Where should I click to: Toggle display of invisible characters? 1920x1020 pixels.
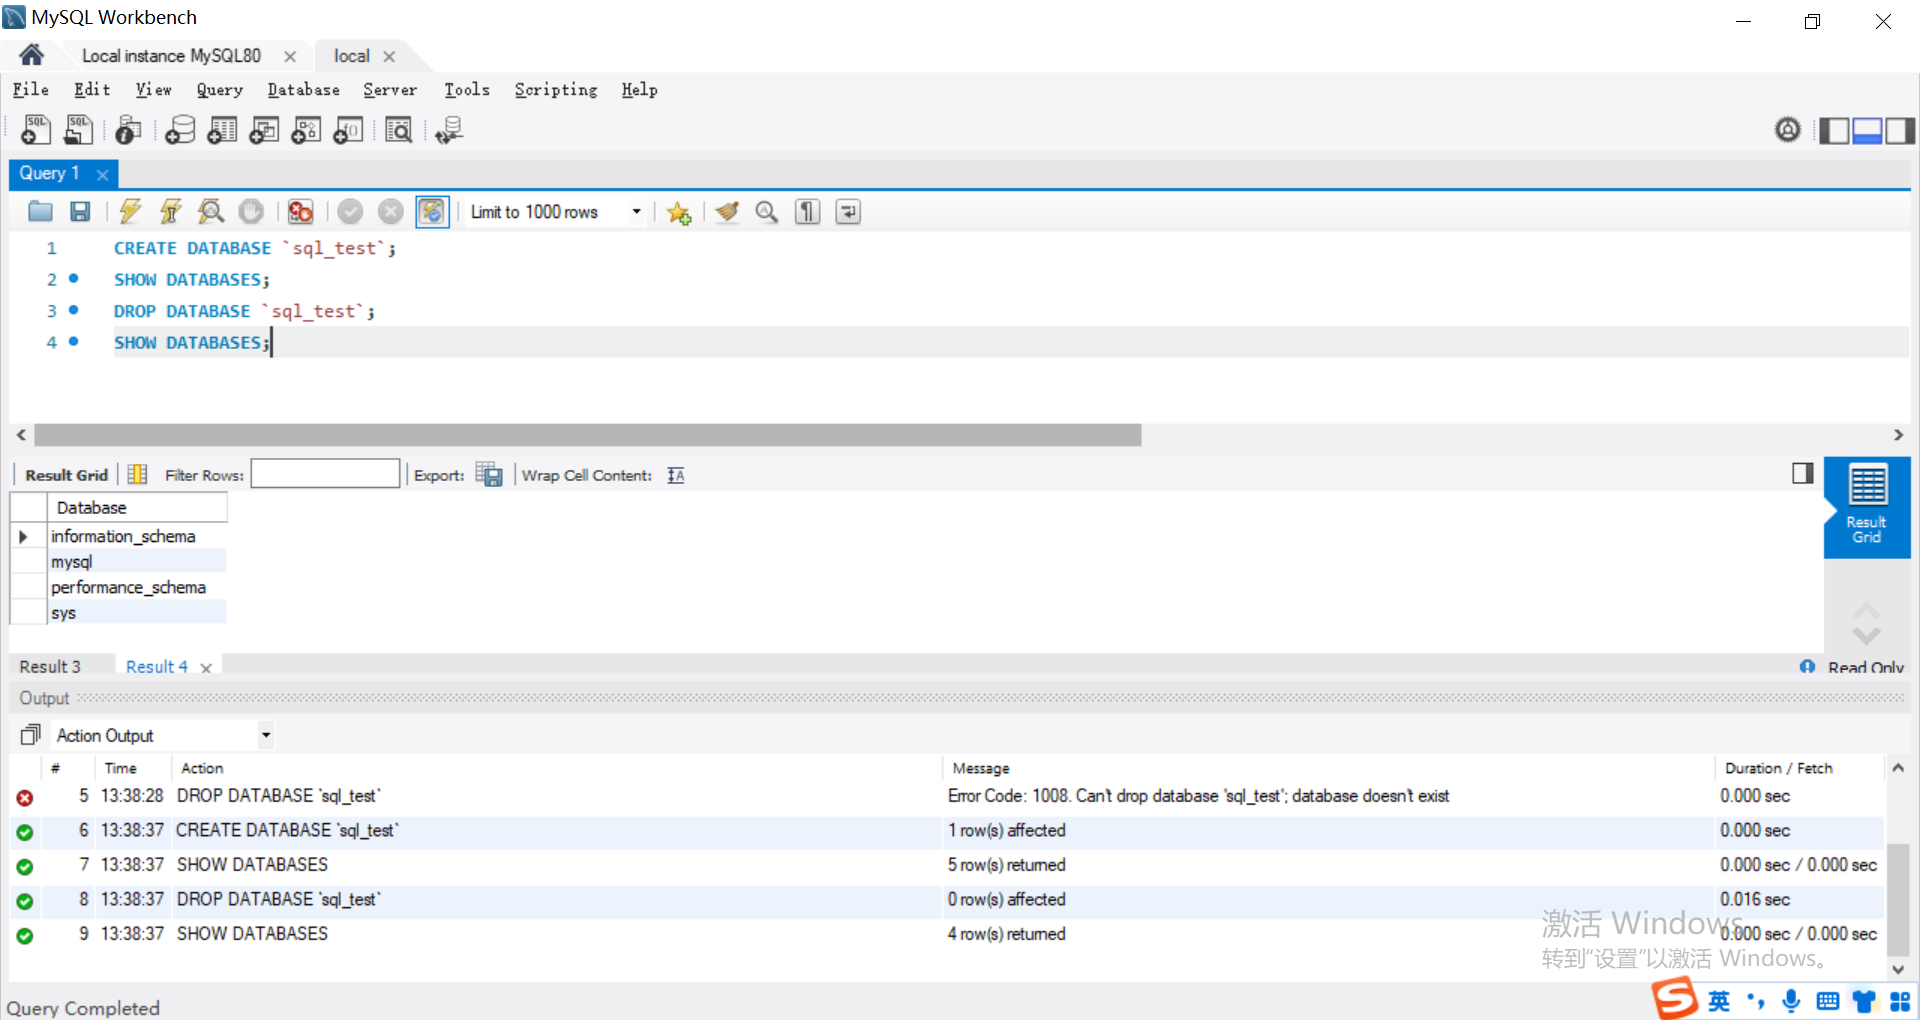pyautogui.click(x=807, y=211)
